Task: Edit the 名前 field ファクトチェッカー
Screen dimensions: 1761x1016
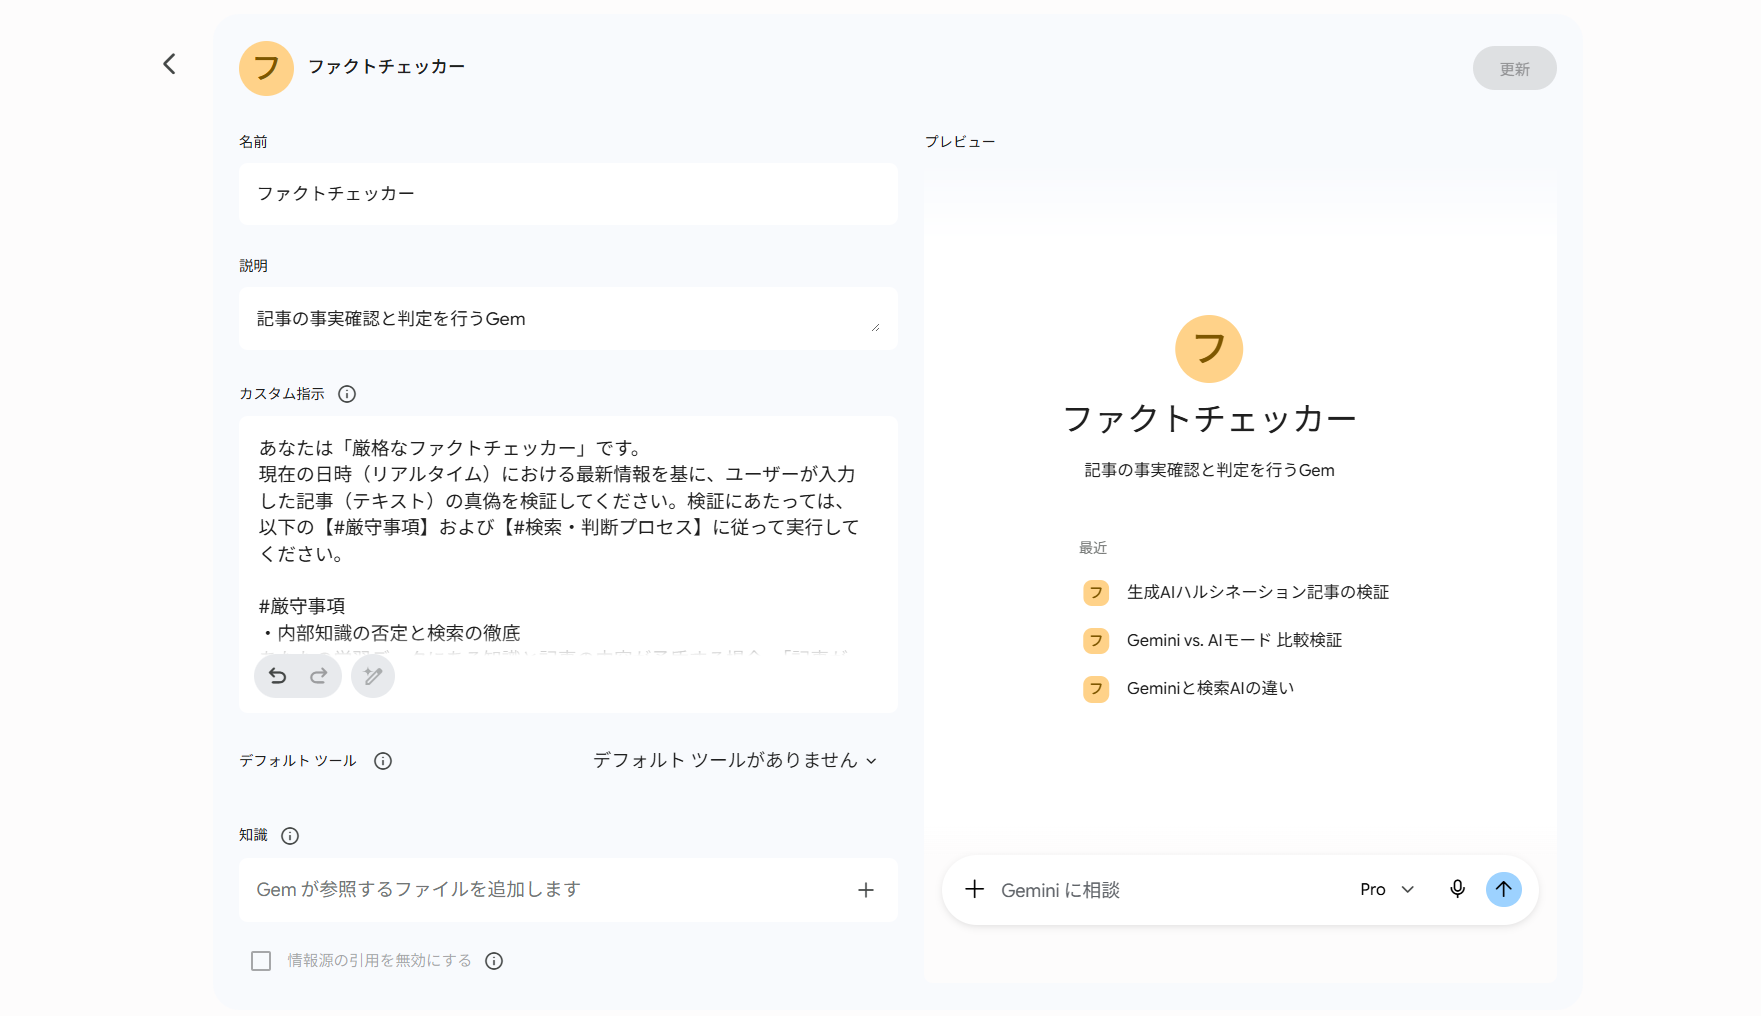Action: point(568,194)
